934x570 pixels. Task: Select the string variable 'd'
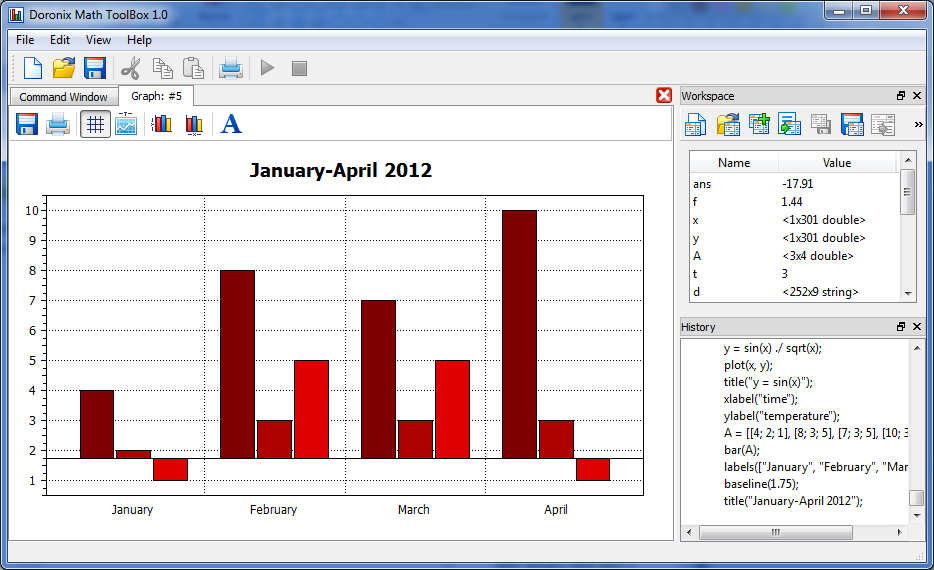point(795,292)
